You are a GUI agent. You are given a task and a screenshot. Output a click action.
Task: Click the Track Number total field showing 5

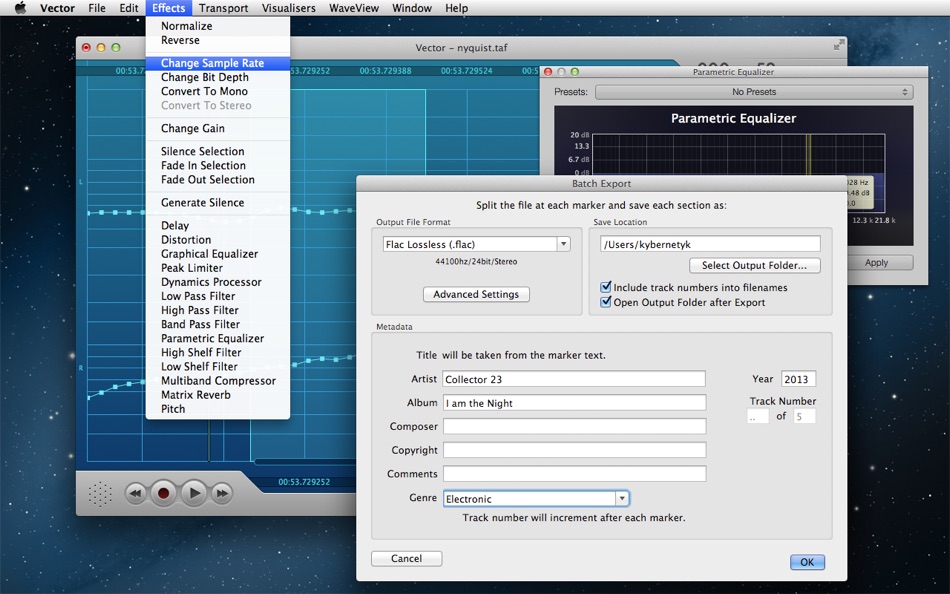point(804,416)
